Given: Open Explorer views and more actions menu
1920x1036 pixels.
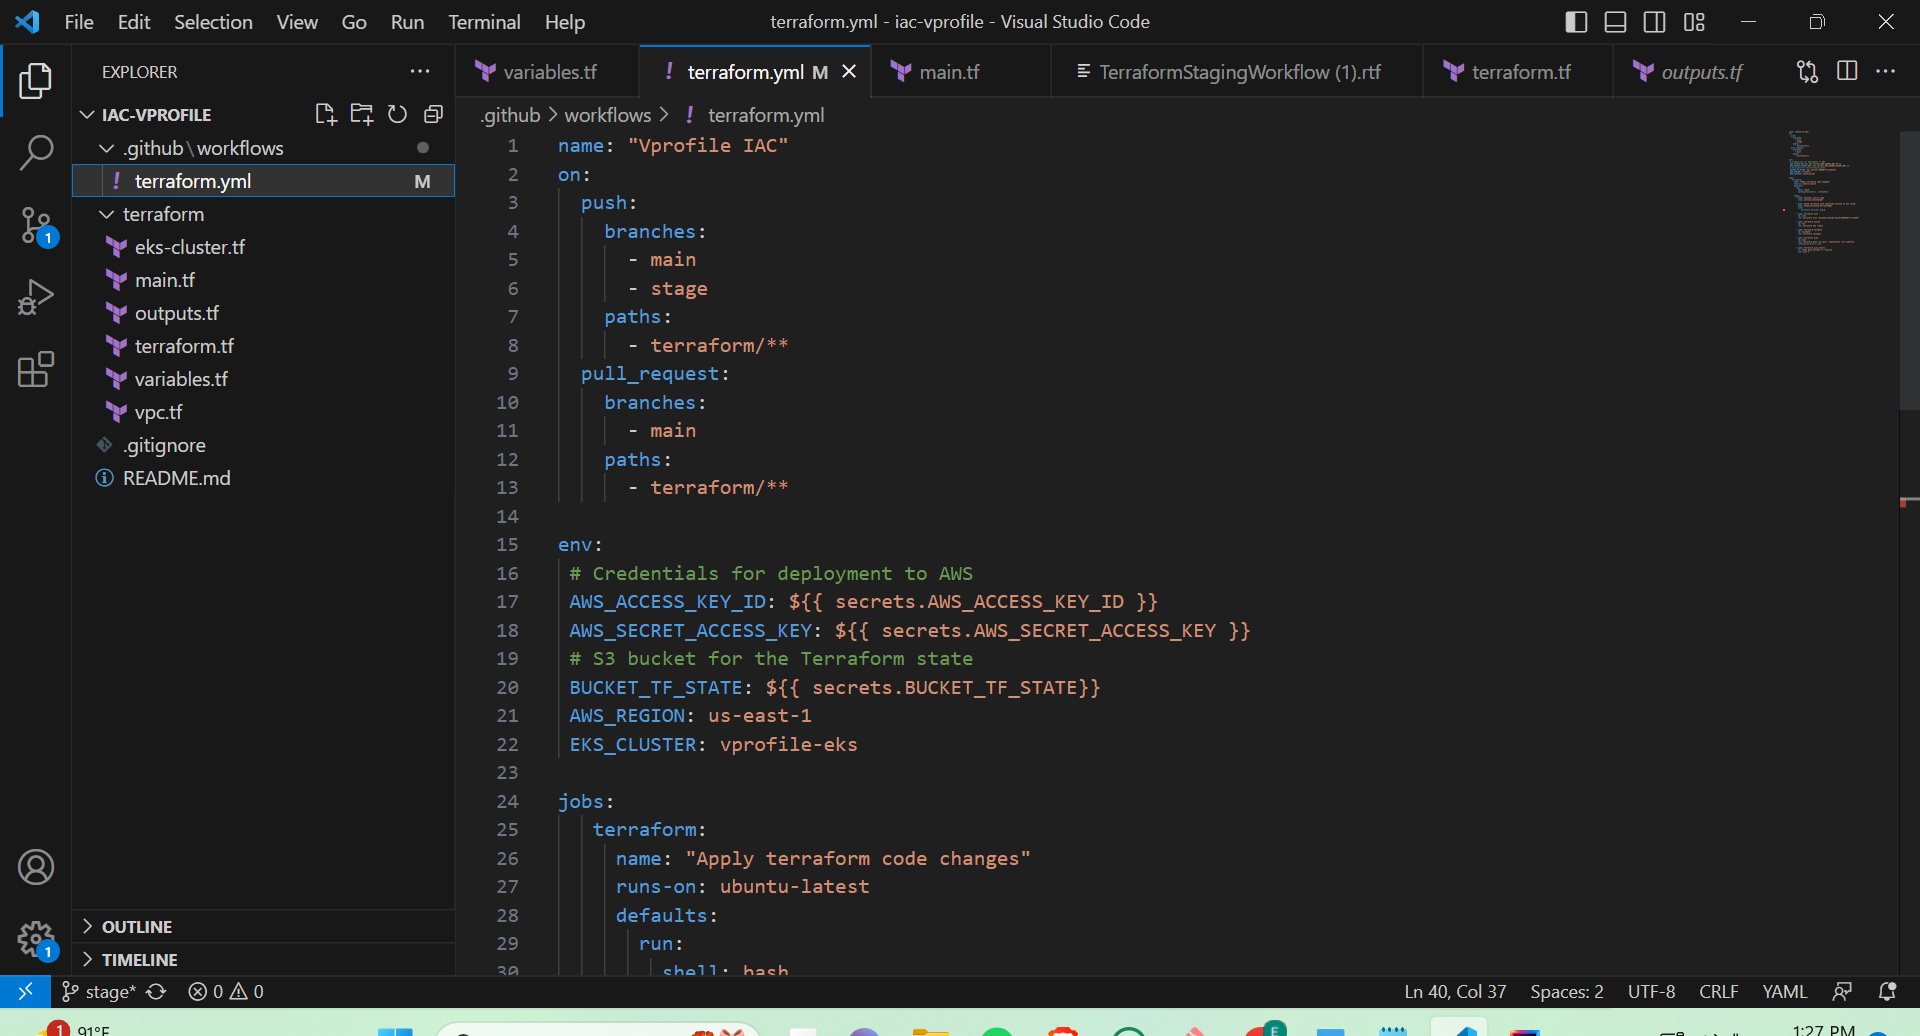Looking at the screenshot, I should tap(420, 72).
